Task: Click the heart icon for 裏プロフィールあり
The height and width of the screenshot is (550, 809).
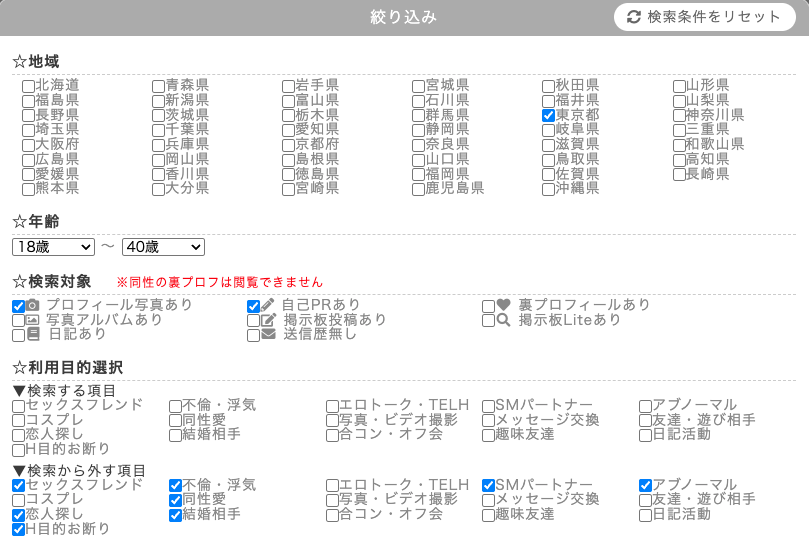Action: [x=503, y=305]
